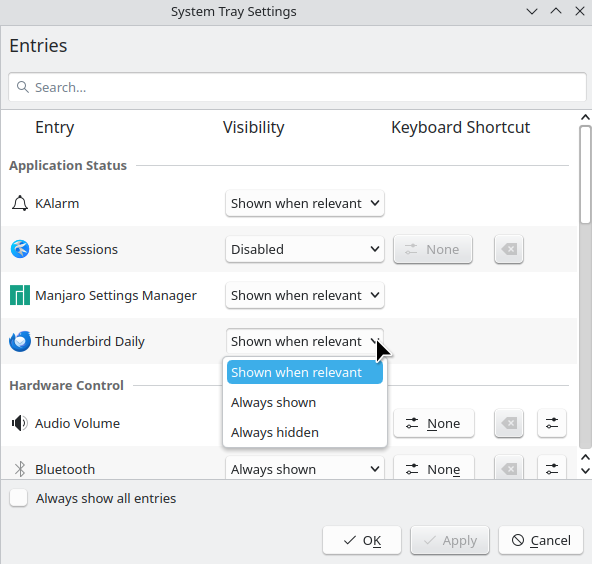Focus the Search entries field

pos(297,87)
